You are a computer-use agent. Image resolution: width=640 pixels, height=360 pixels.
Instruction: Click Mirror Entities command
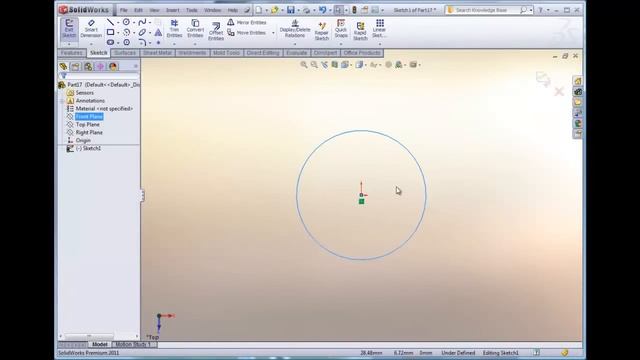pos(247,22)
